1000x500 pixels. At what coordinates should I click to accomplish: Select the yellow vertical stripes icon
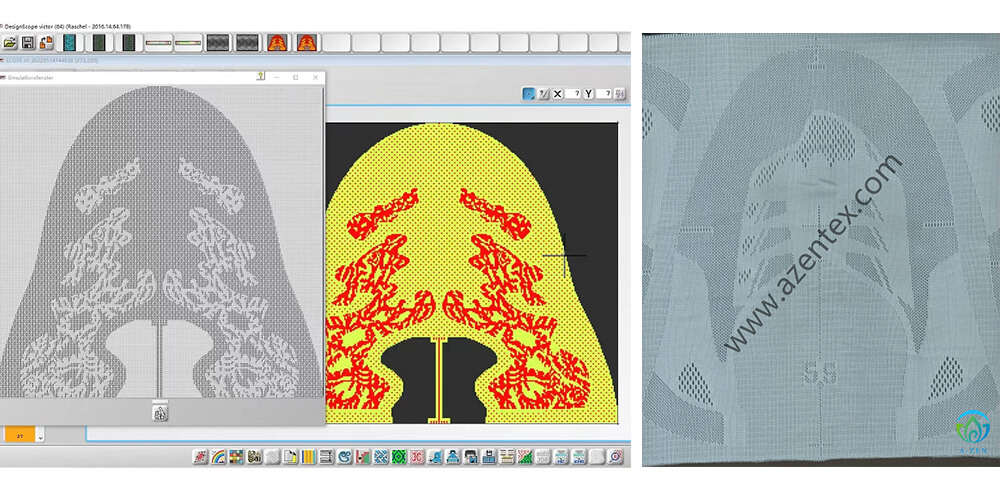(309, 457)
